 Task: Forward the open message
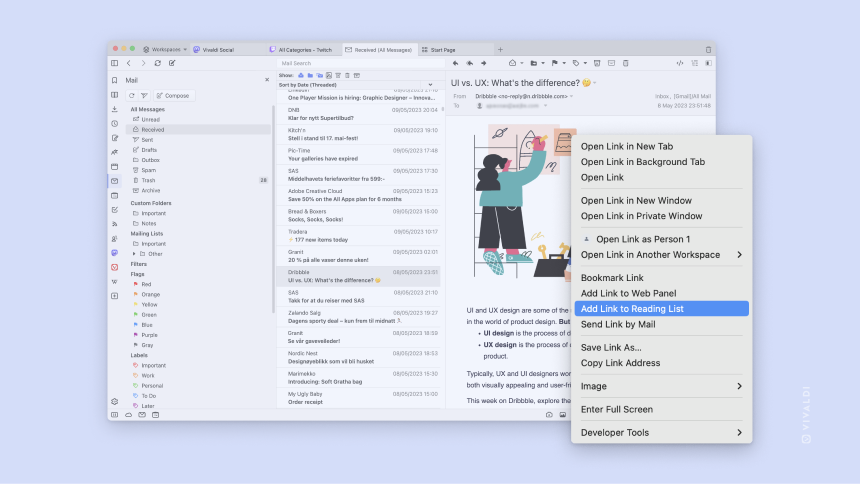point(484,63)
